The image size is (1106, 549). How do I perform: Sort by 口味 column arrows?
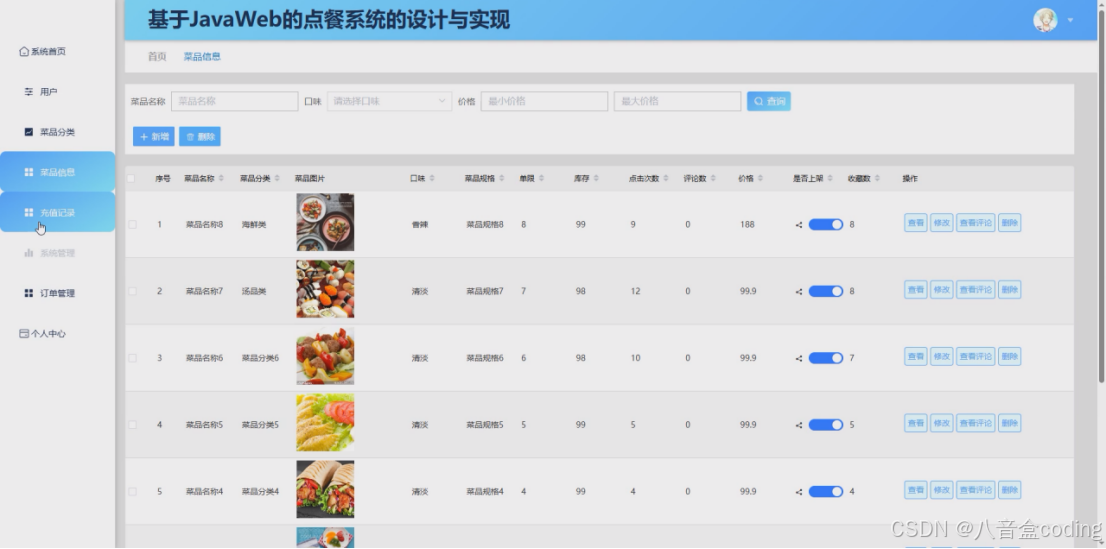coord(432,179)
